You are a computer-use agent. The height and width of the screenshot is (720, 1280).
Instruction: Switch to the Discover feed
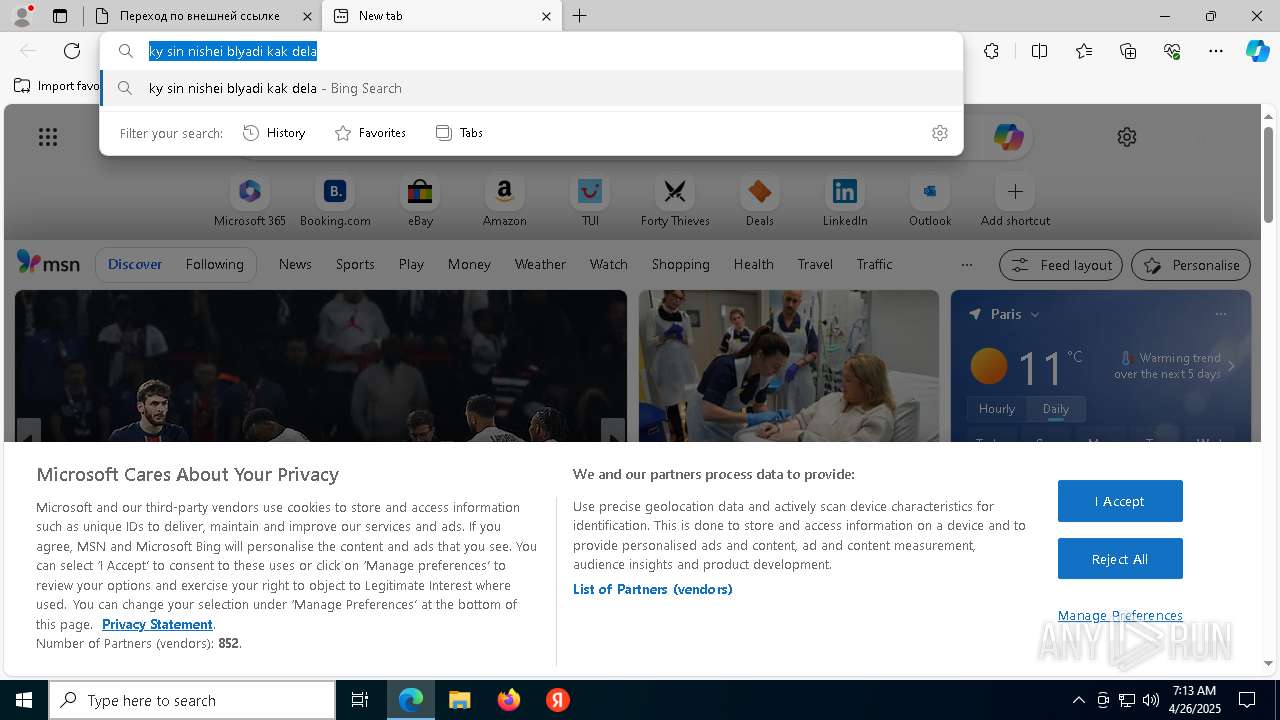click(x=135, y=264)
